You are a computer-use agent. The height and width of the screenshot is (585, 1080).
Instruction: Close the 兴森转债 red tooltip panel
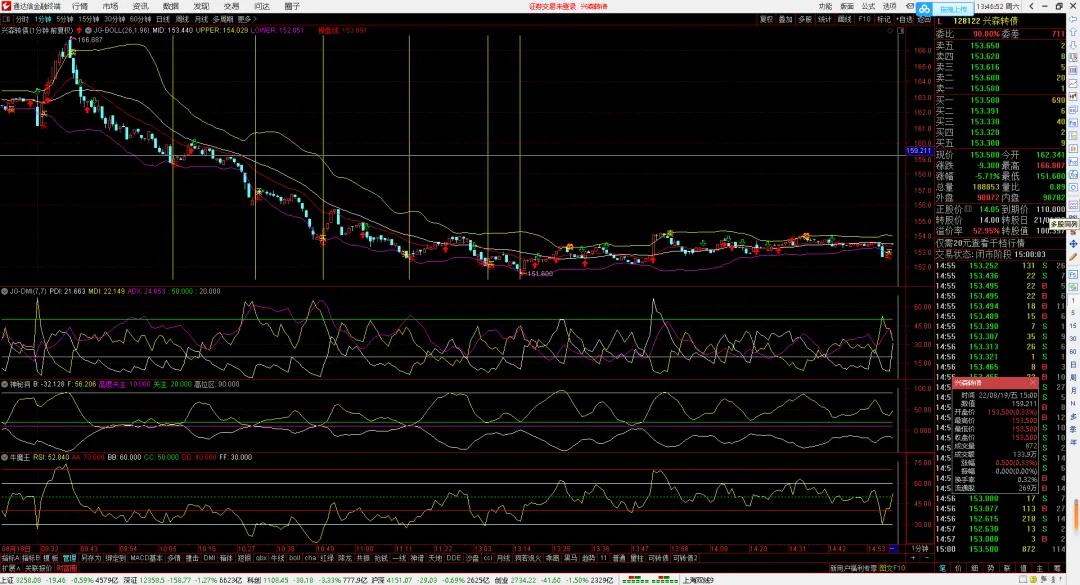tap(1032, 382)
